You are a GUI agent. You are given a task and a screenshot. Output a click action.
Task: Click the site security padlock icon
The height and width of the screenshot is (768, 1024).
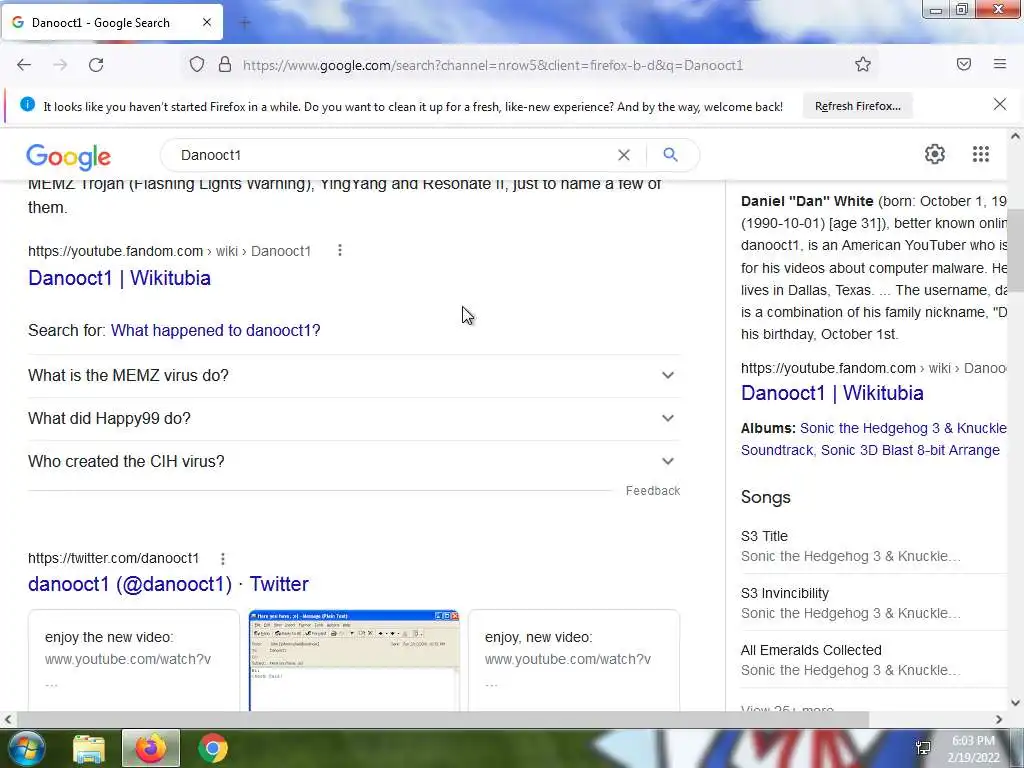coord(225,65)
